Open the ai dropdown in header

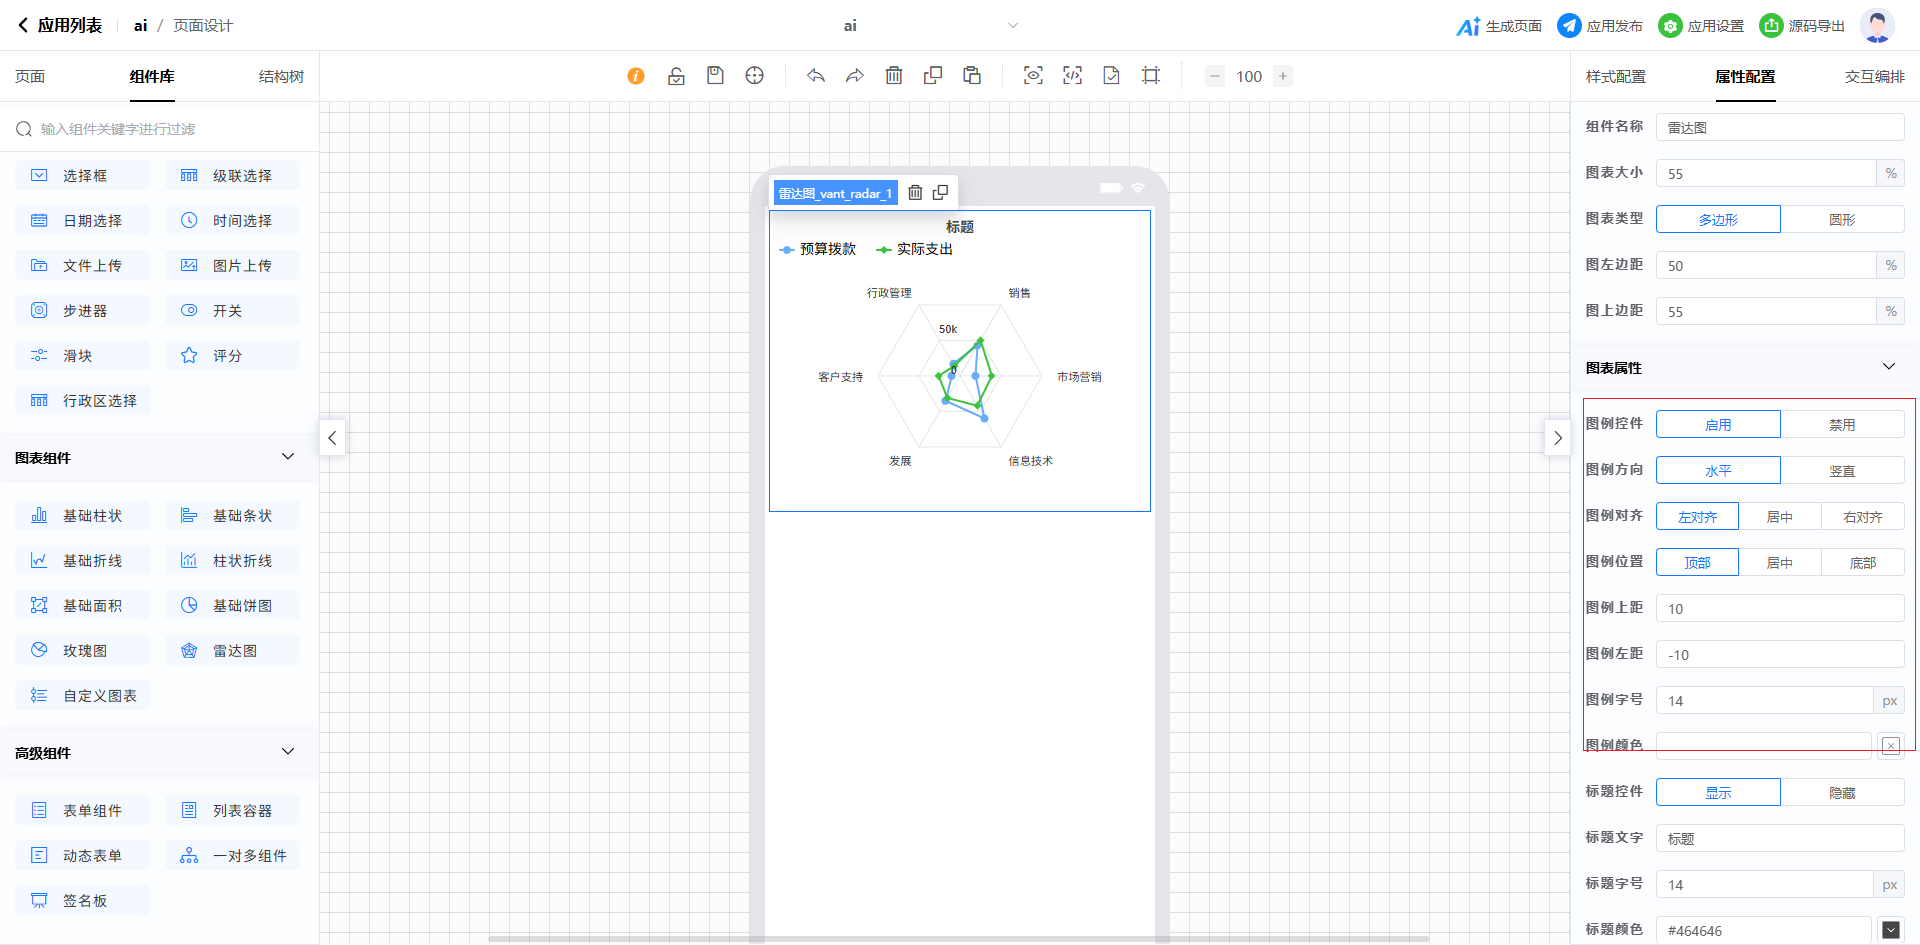pos(1012,26)
